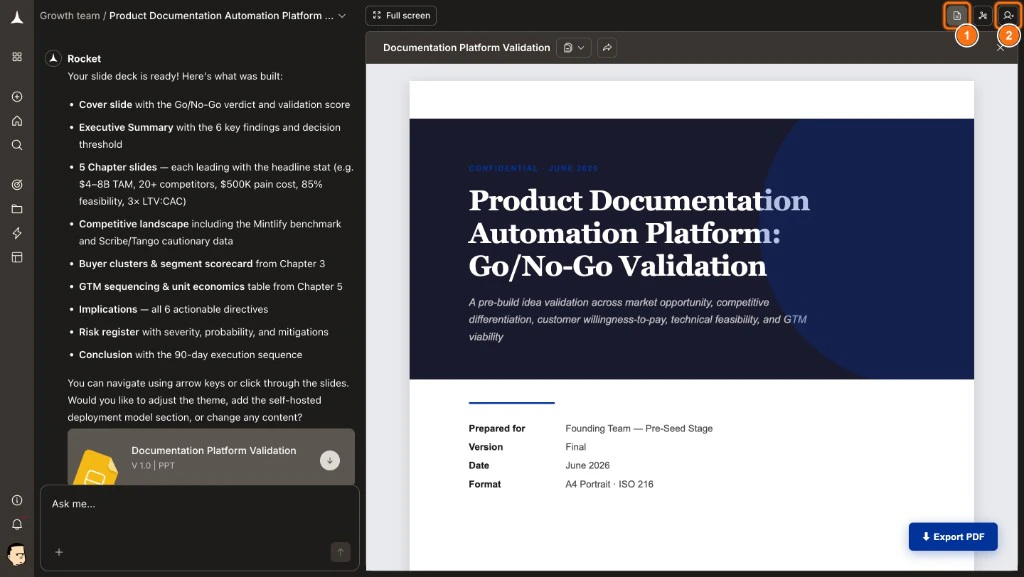
Task: Share the Documentation Platform Validation document
Action: tap(607, 47)
